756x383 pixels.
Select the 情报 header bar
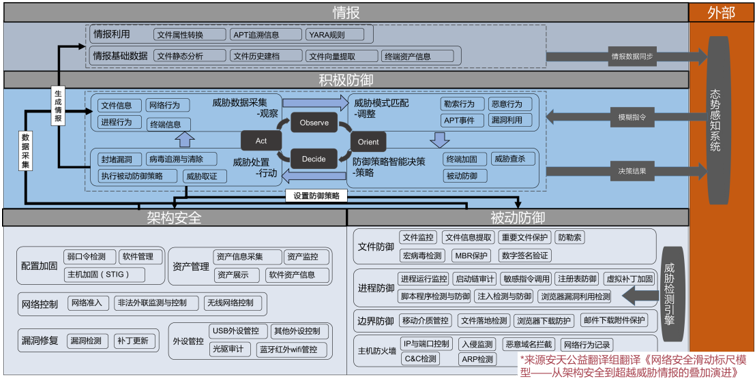tap(346, 13)
